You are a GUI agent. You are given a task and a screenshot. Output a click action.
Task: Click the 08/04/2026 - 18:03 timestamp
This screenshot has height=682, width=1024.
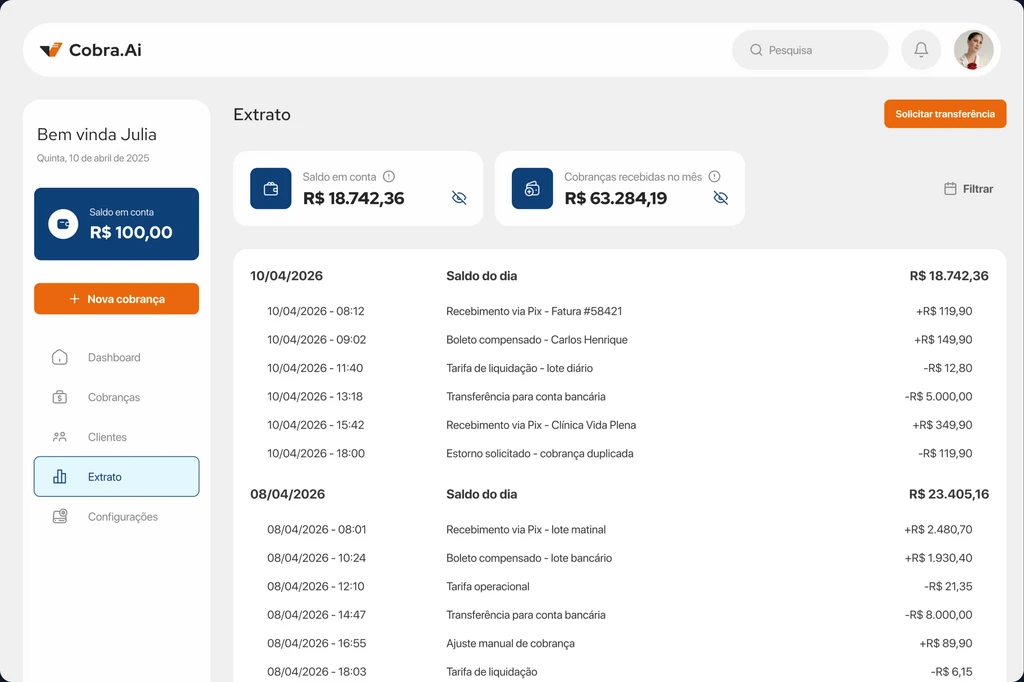click(317, 672)
